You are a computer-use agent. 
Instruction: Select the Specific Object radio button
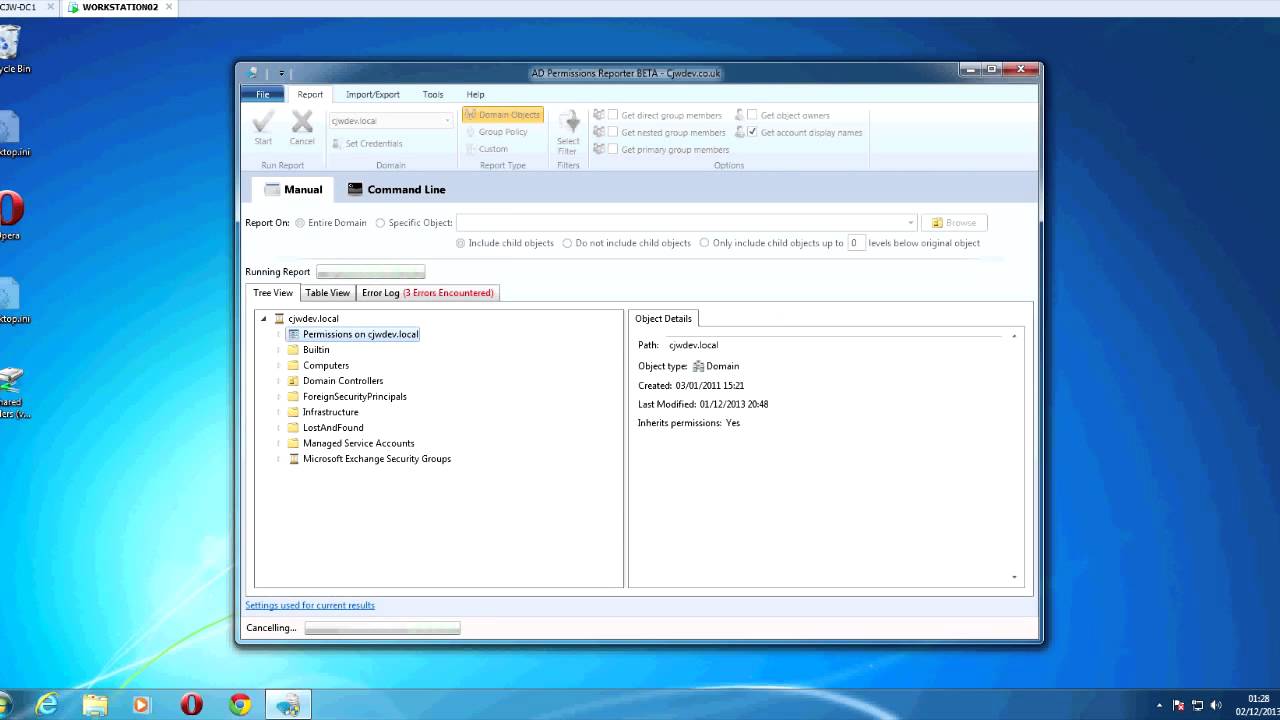click(380, 223)
